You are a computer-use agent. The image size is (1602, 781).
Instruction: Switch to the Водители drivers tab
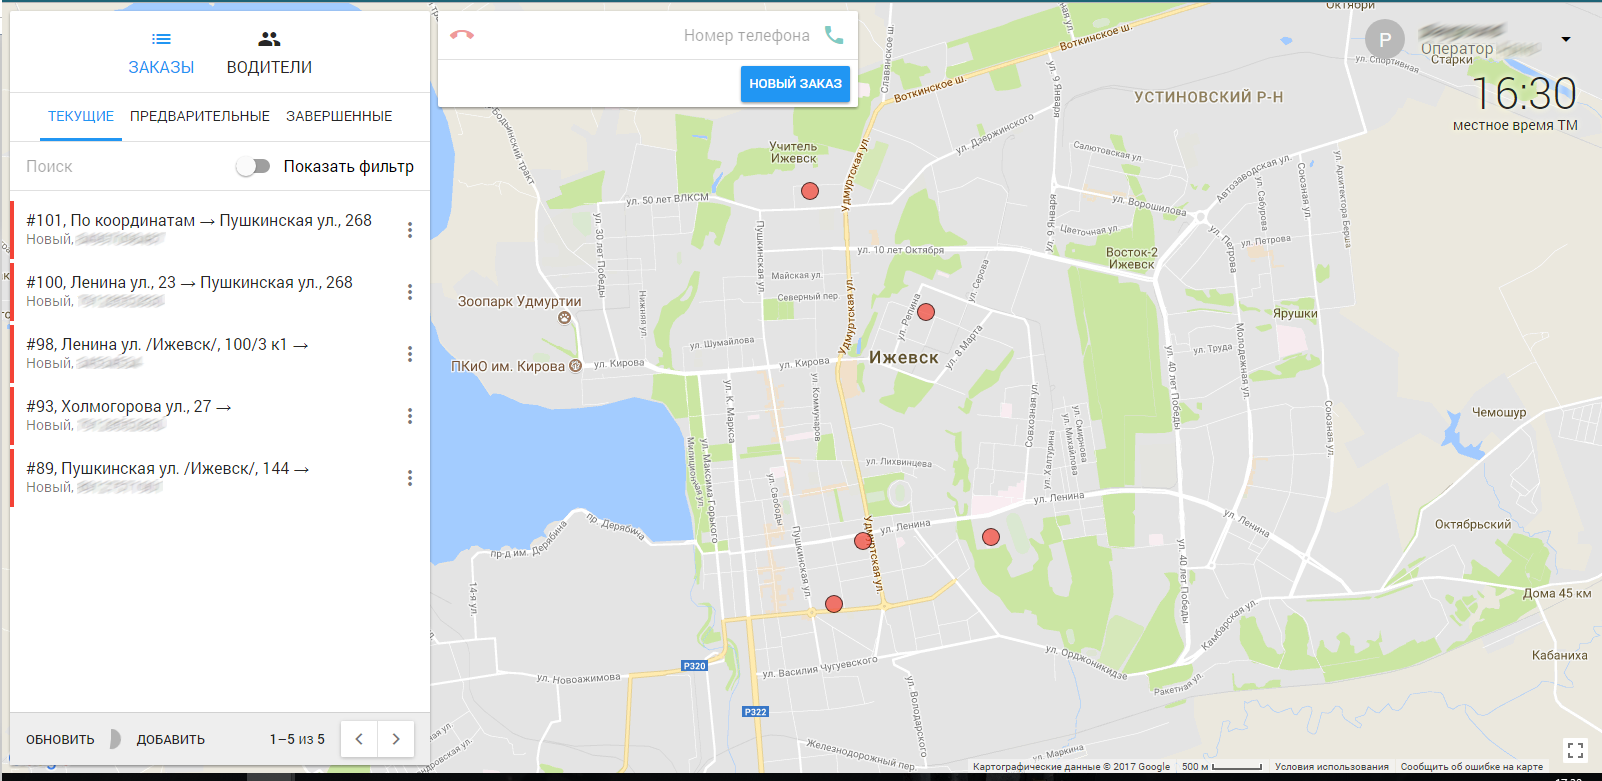point(269,53)
